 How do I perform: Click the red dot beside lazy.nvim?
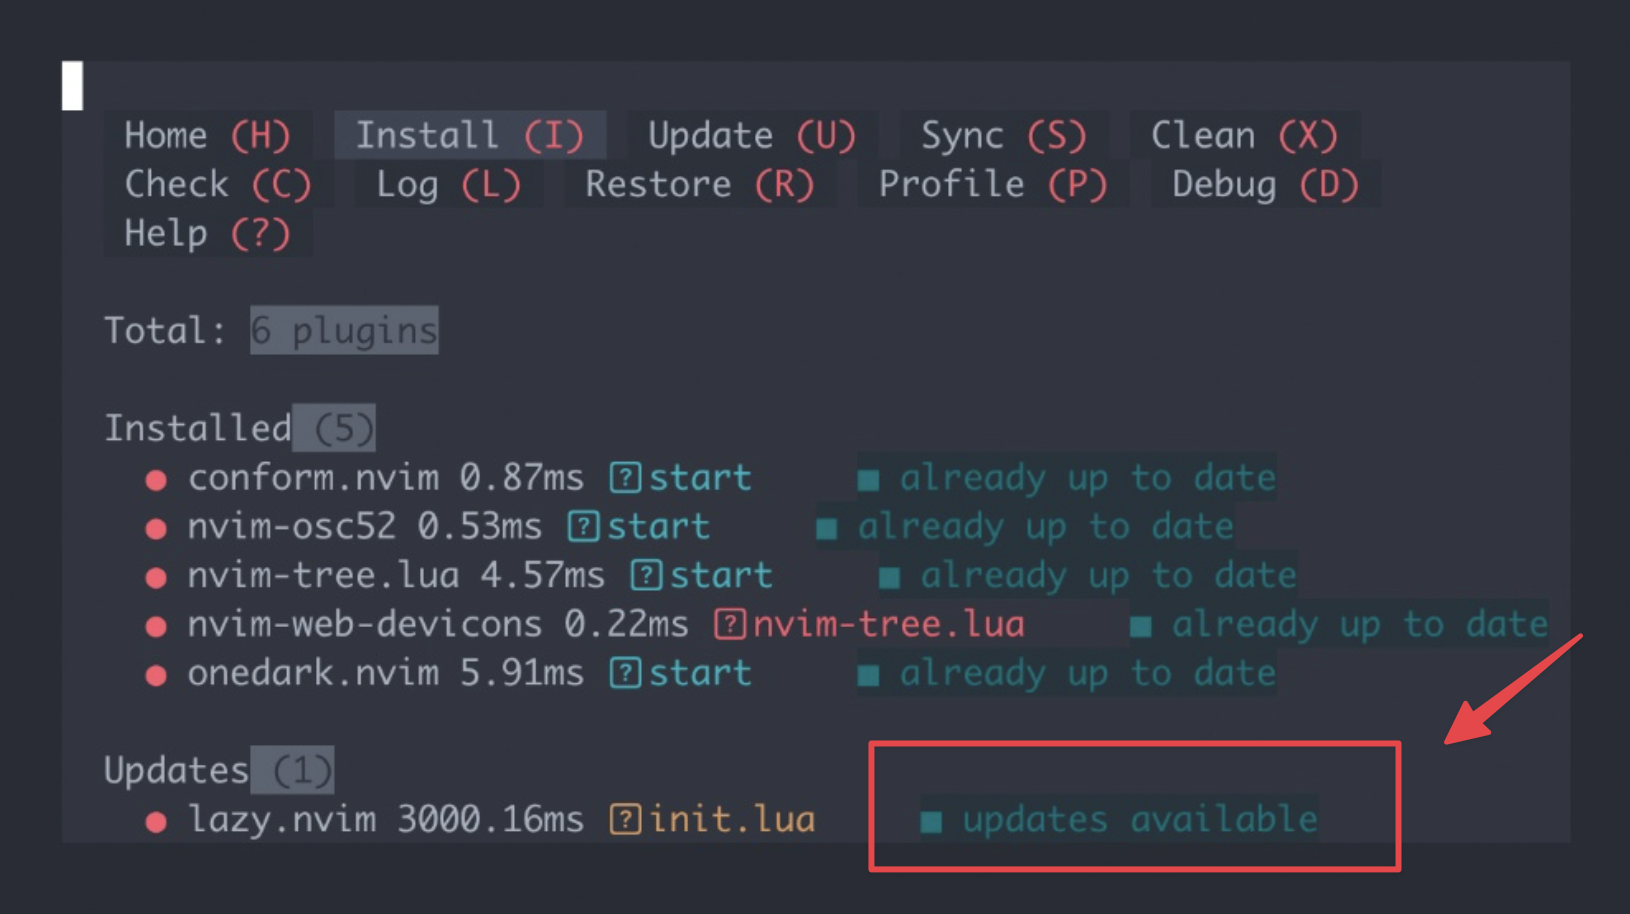point(156,822)
